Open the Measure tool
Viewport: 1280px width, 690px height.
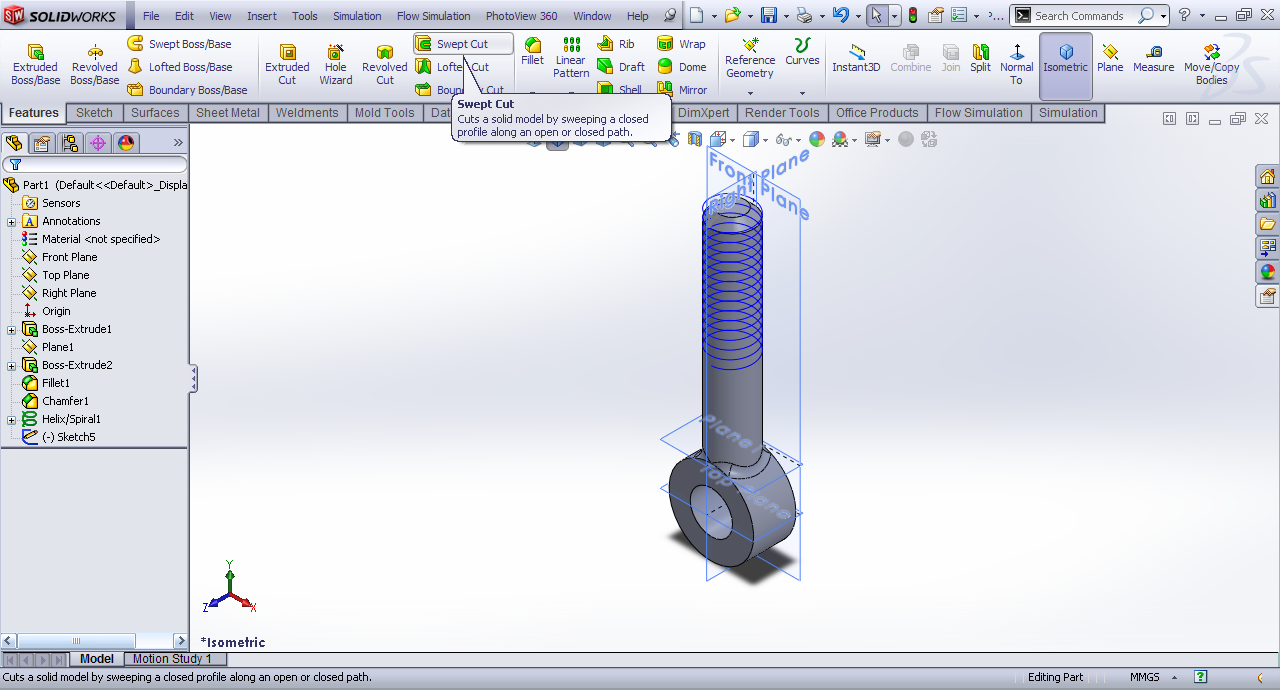[1153, 58]
